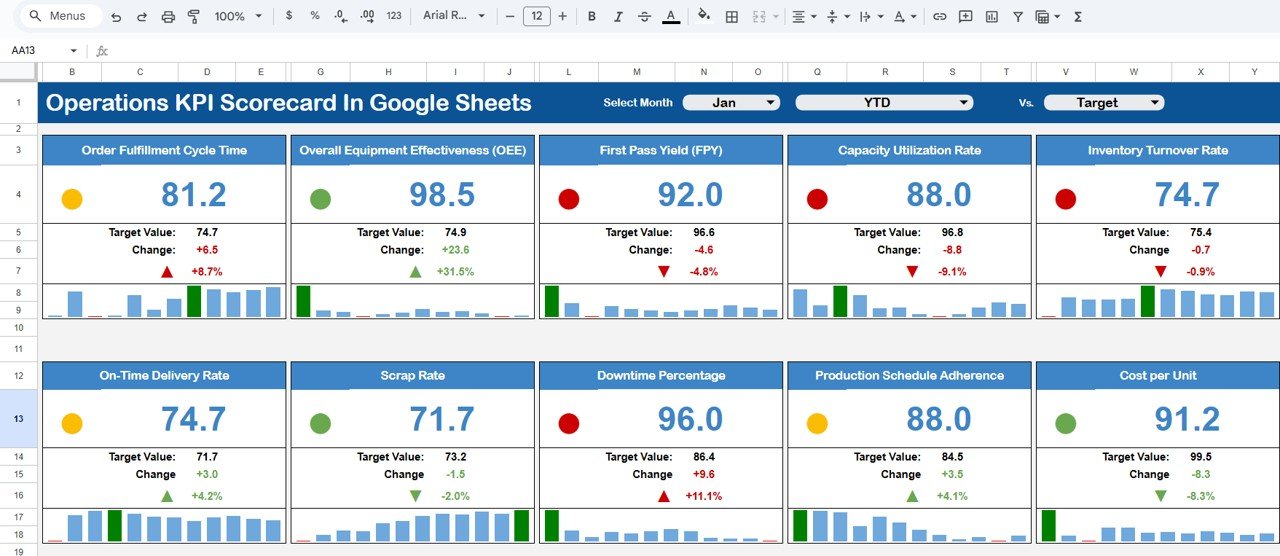
Task: Print the spreadsheet using the printer icon
Action: [x=168, y=17]
